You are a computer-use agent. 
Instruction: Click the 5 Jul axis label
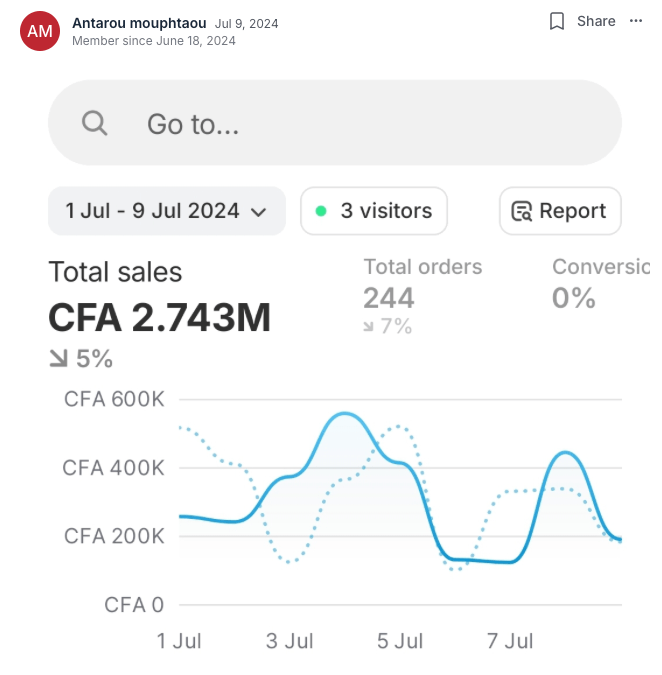tap(400, 641)
